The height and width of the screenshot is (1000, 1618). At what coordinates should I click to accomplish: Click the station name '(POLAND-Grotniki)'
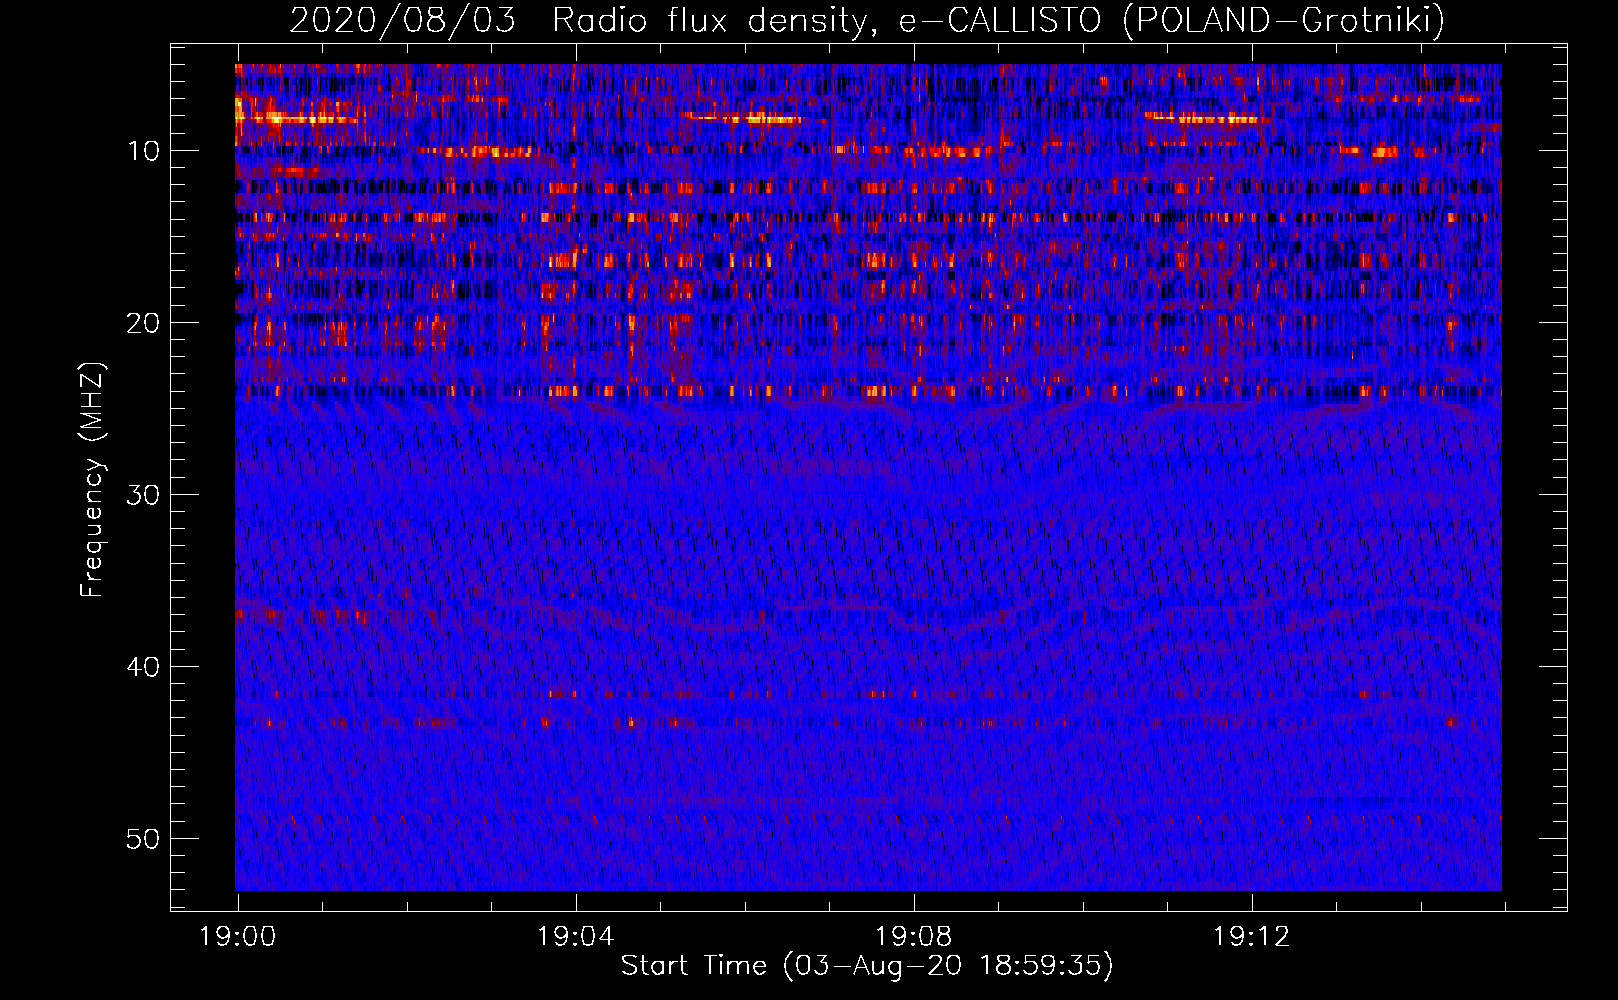tap(1284, 21)
